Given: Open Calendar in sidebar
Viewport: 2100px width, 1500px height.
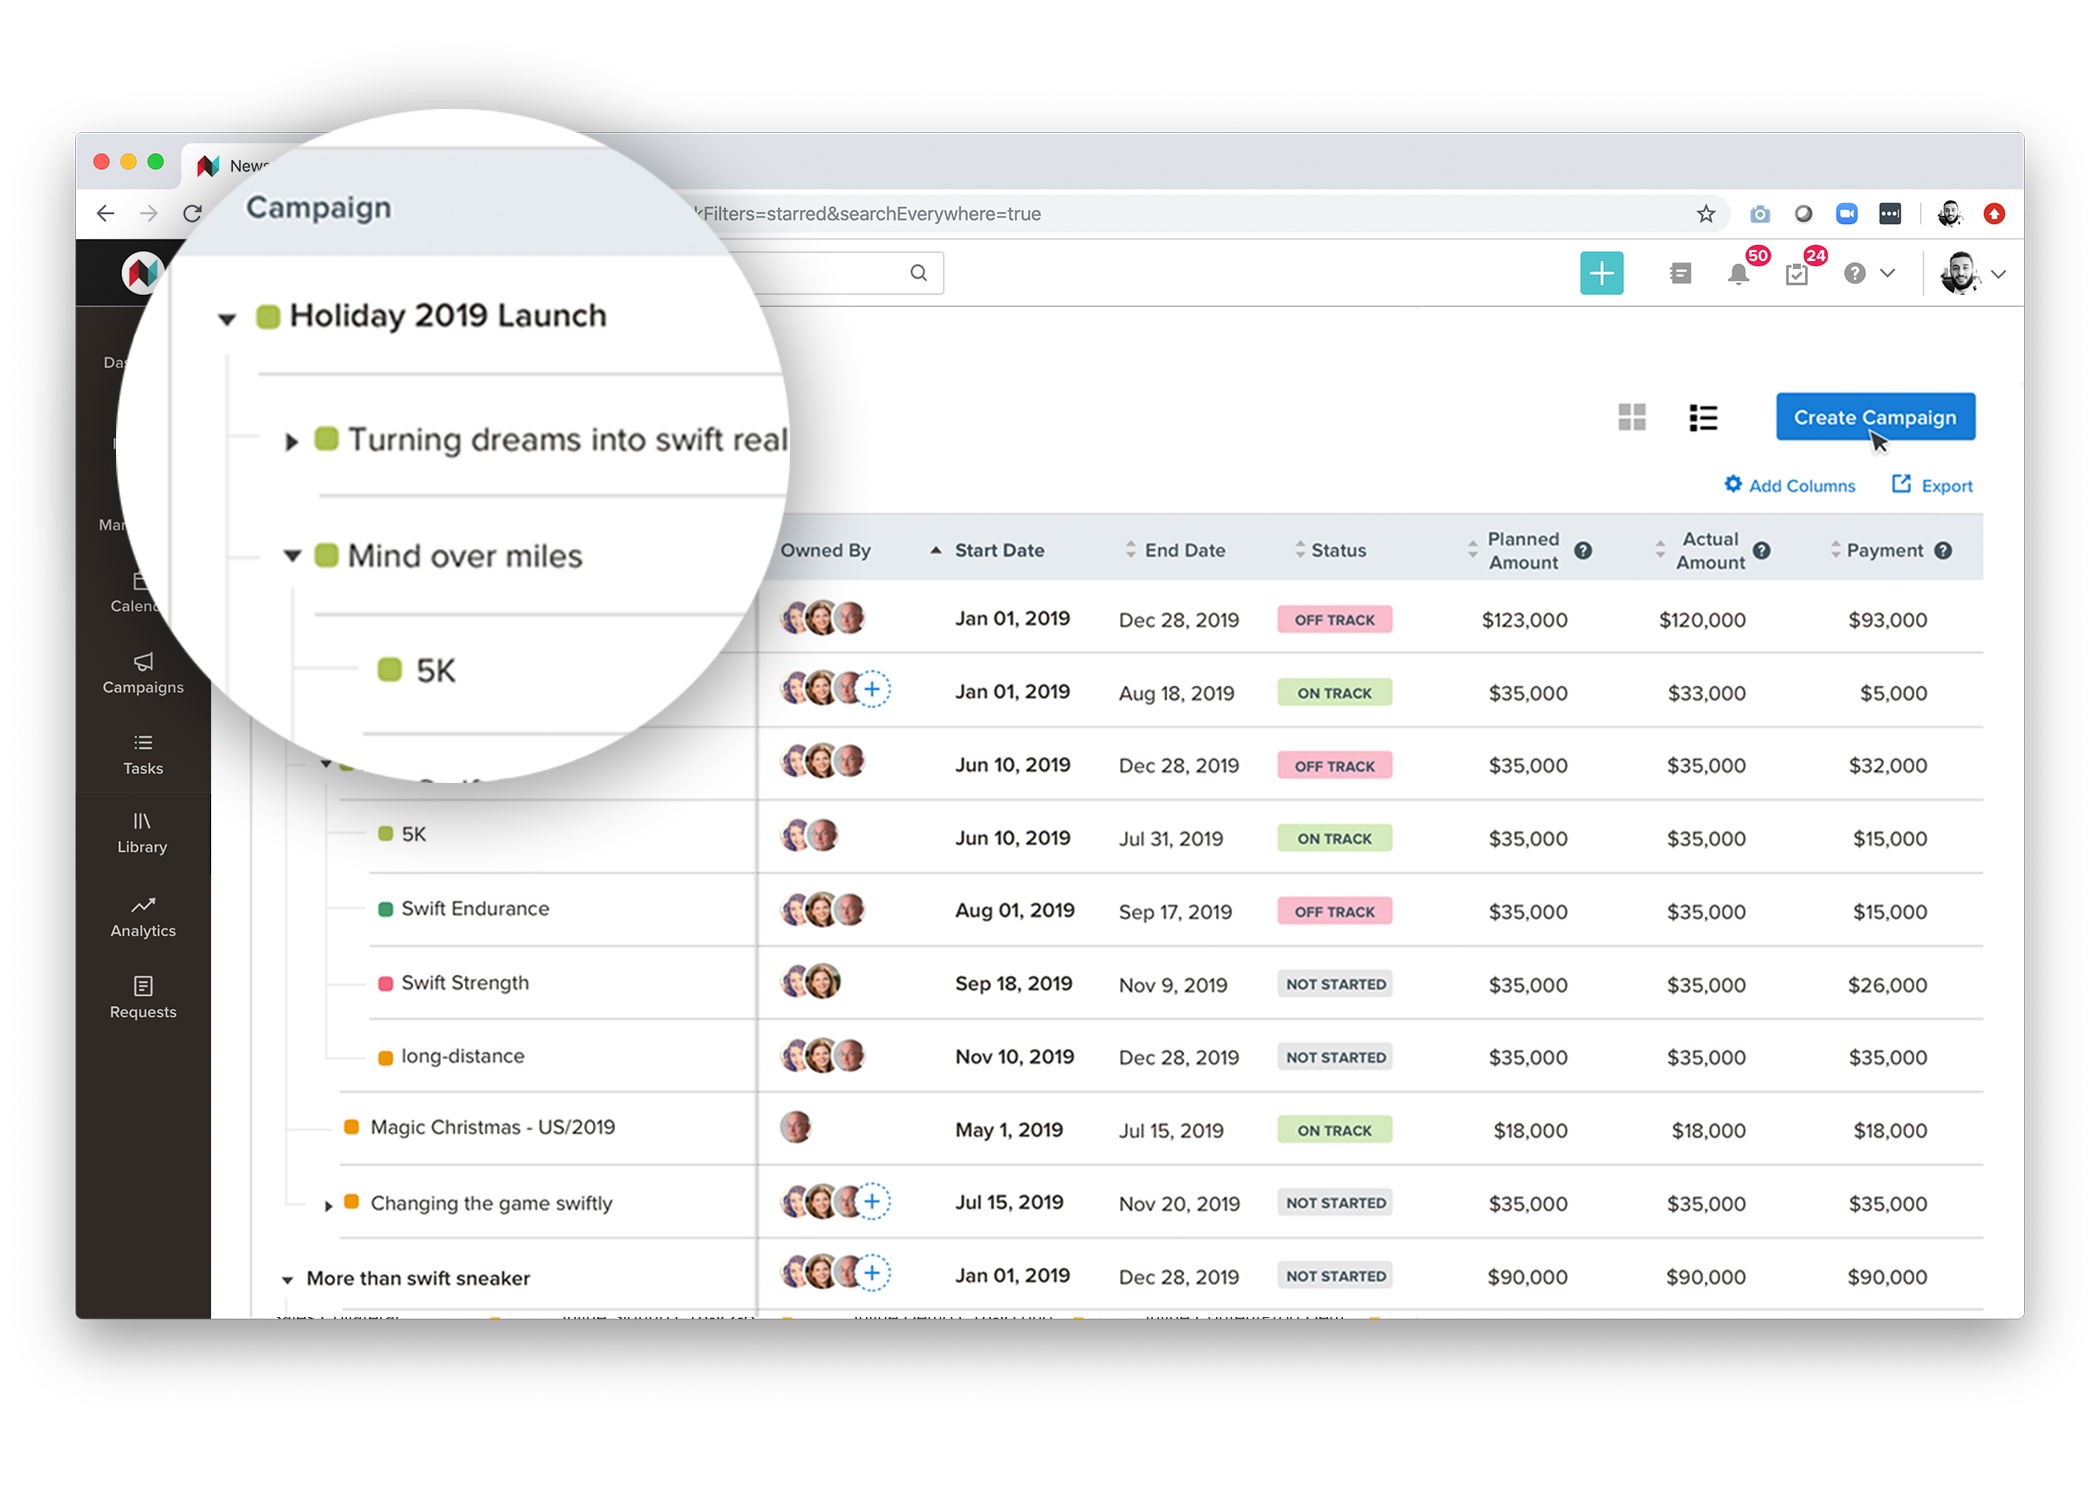Looking at the screenshot, I should pos(135,593).
